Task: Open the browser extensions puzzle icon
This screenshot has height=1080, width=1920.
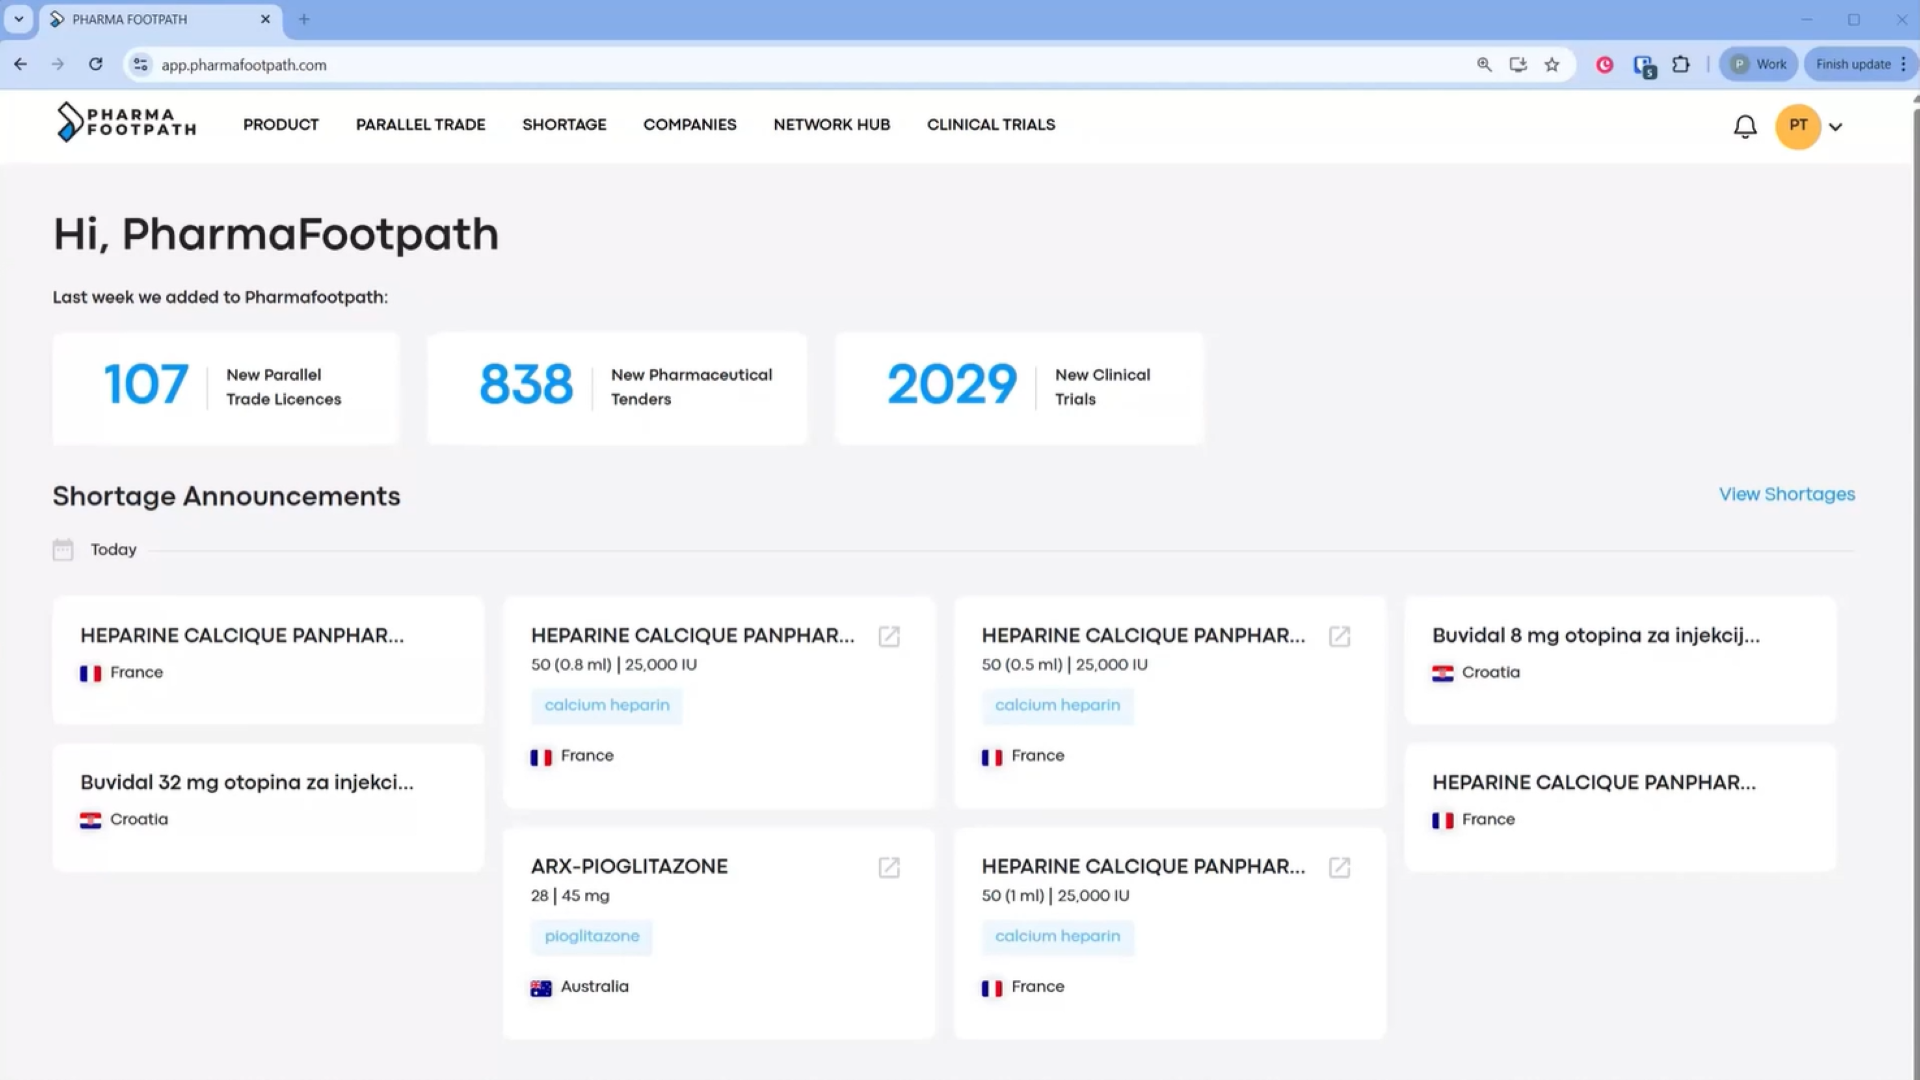Action: (x=1680, y=65)
